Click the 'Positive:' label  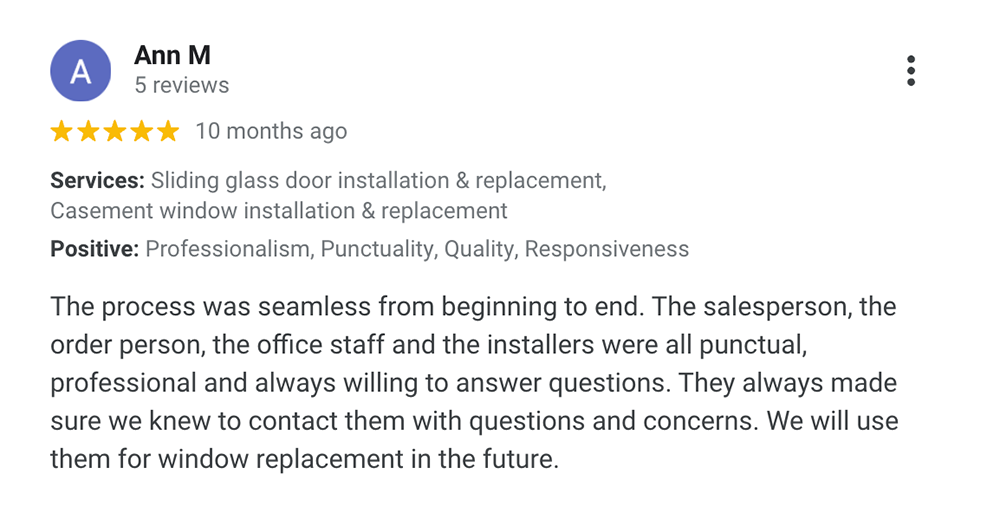pos(94,249)
